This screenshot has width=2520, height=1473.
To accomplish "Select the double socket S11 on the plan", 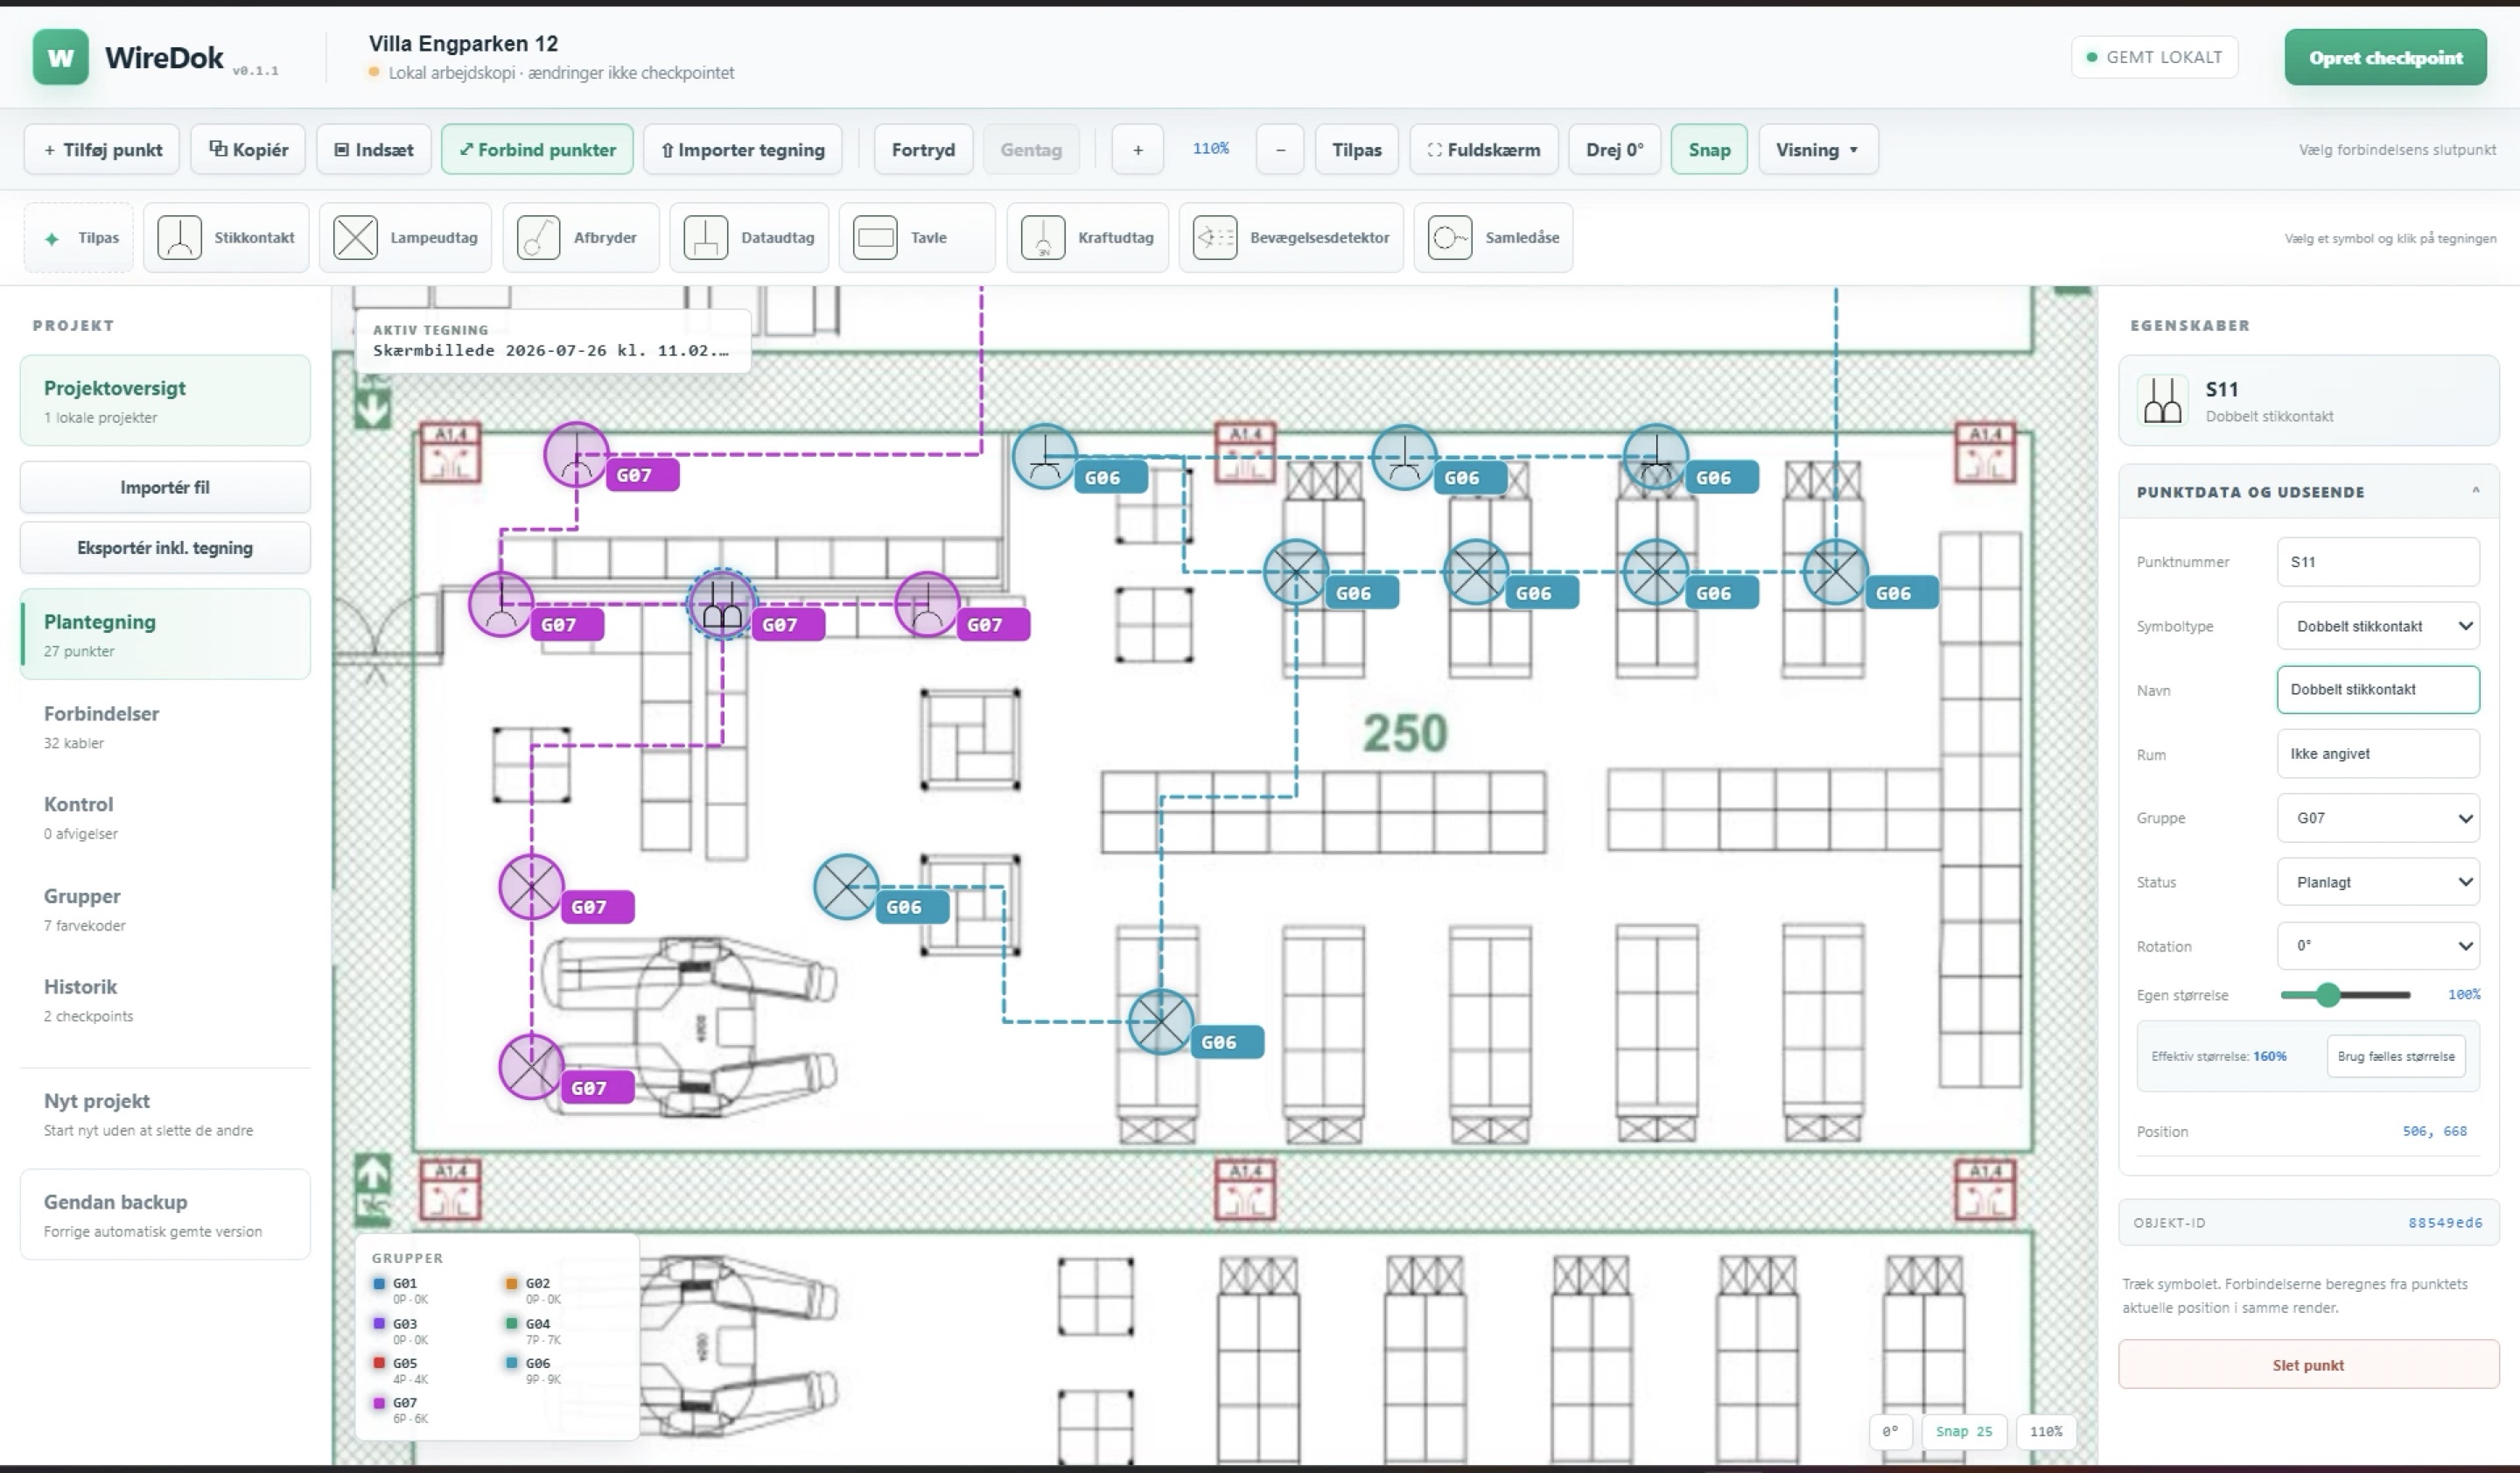I will [721, 604].
